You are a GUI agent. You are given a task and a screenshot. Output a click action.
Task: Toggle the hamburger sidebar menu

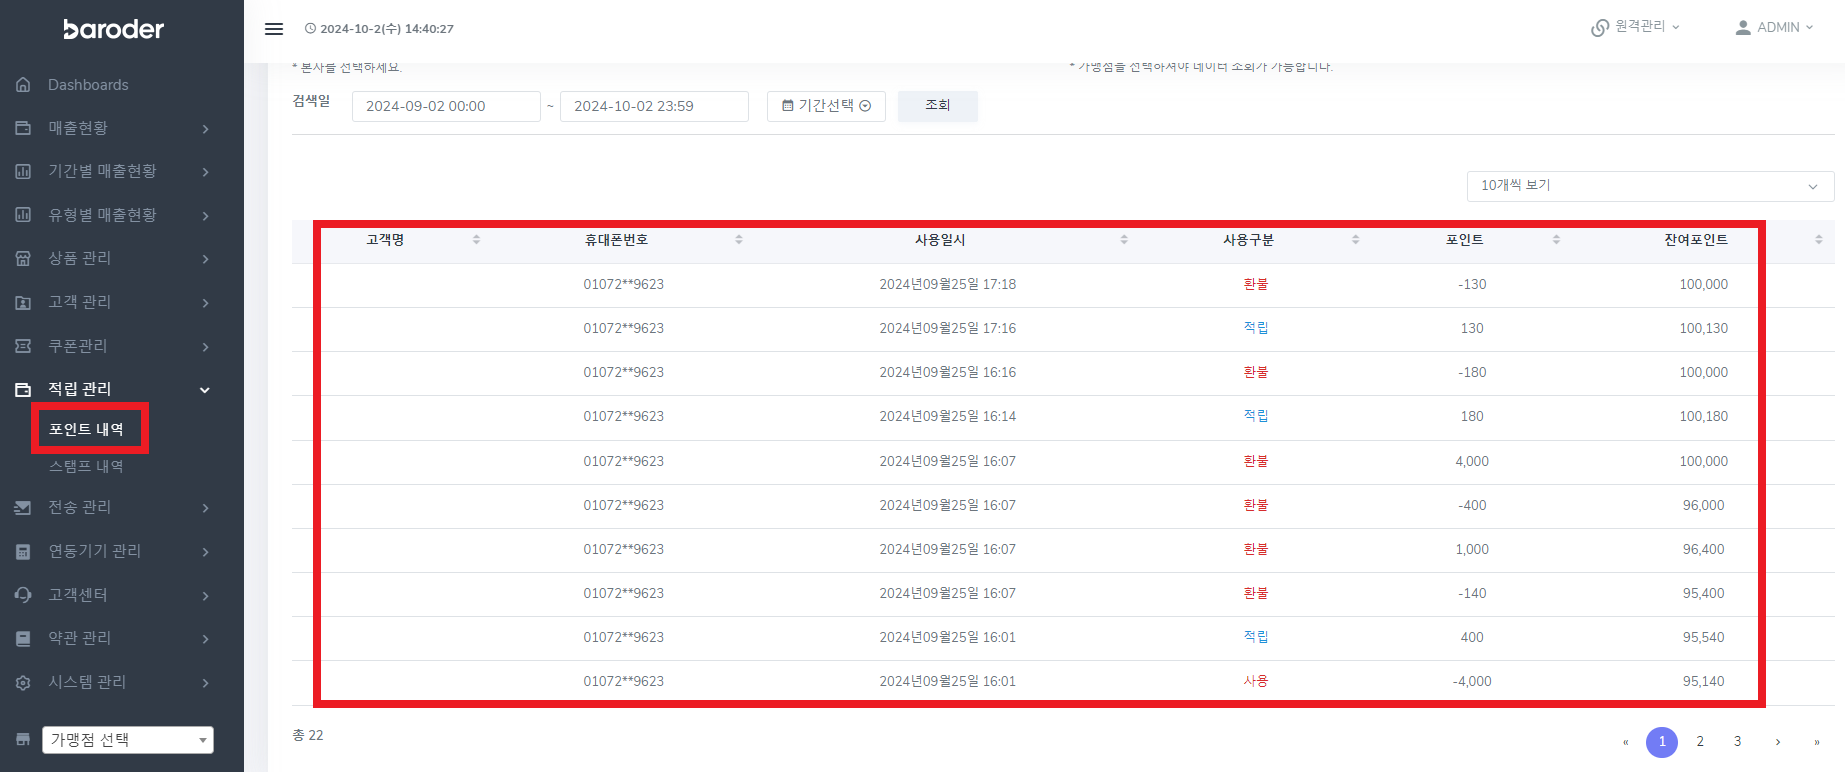click(274, 29)
